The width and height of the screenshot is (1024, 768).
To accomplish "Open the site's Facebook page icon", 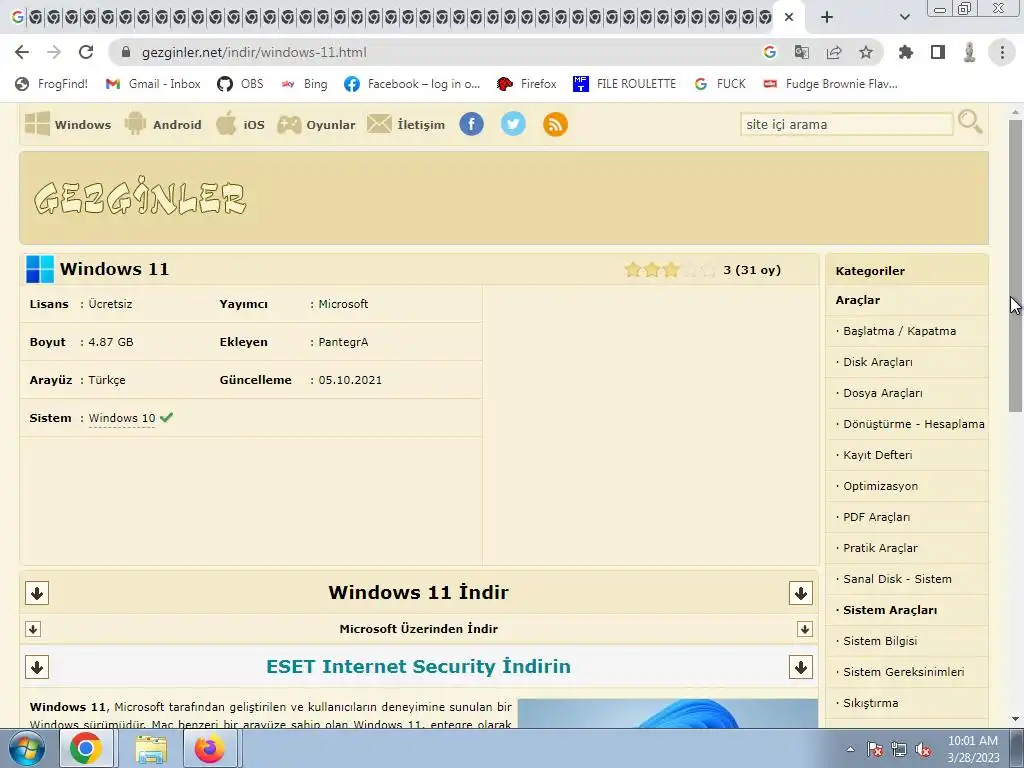I will click(x=472, y=124).
